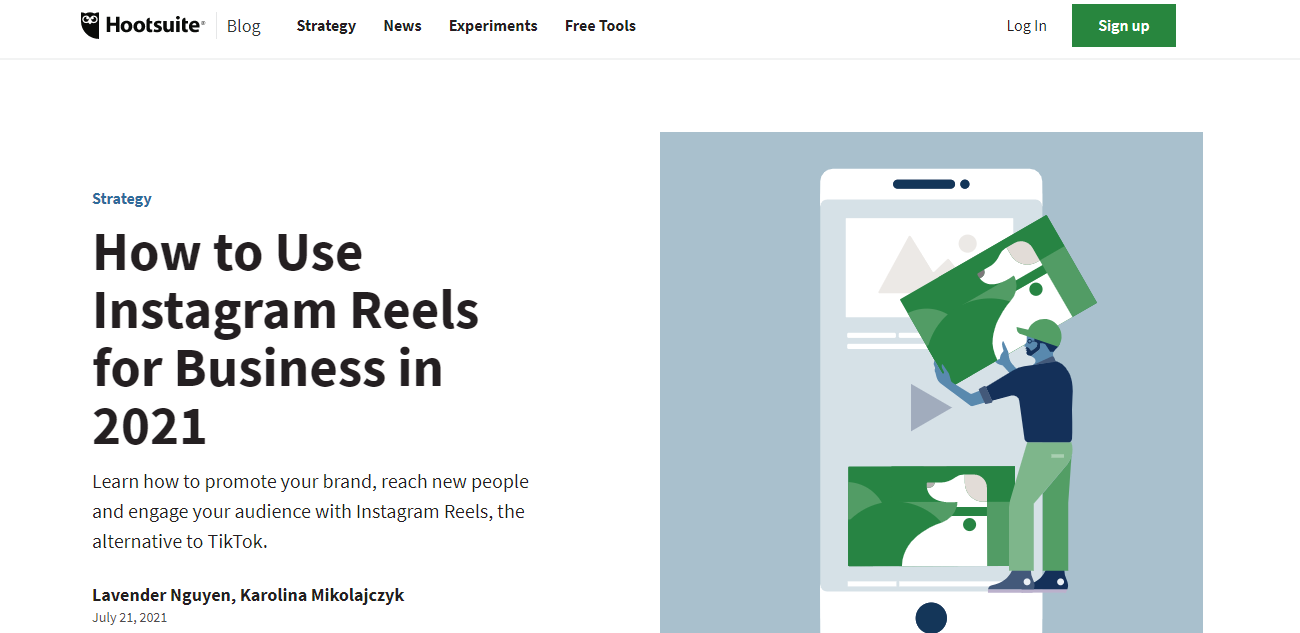Click the Hootsuite owl logo icon
Image resolution: width=1300 pixels, height=633 pixels.
[91, 25]
